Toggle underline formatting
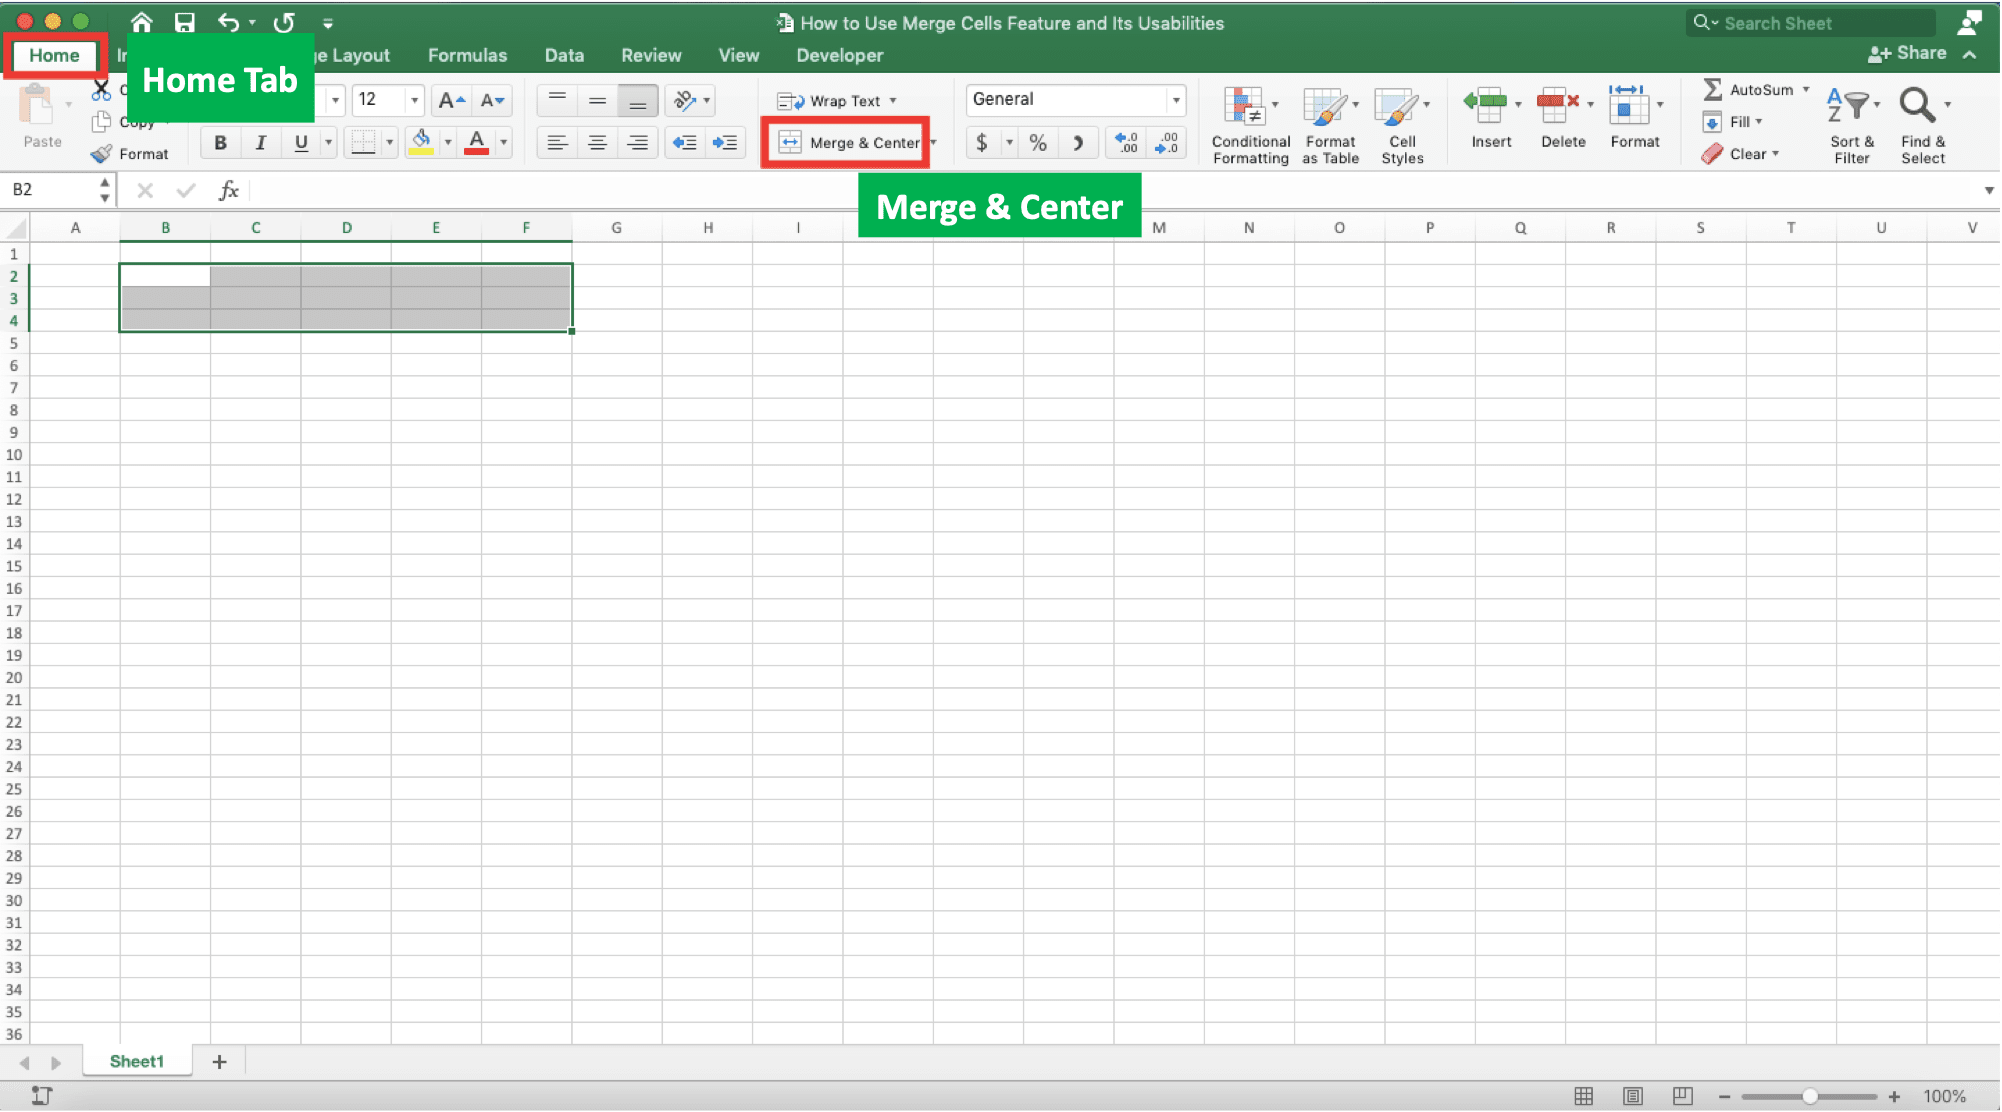This screenshot has width=2002, height=1112. pos(301,143)
